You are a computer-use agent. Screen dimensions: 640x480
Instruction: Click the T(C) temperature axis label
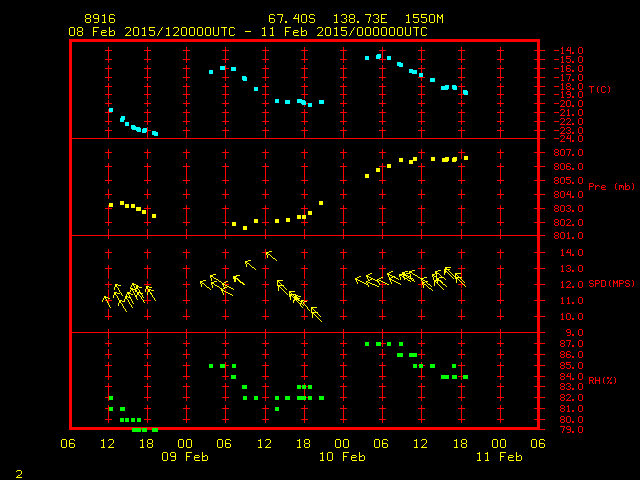pos(600,89)
